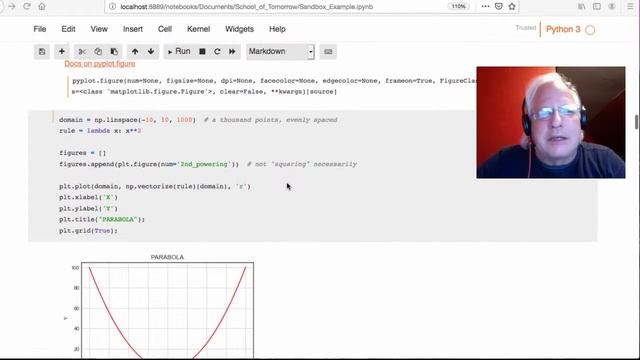Move the selected cell up
Viewport: 640px width, 360px height.
pyautogui.click(x=135, y=51)
